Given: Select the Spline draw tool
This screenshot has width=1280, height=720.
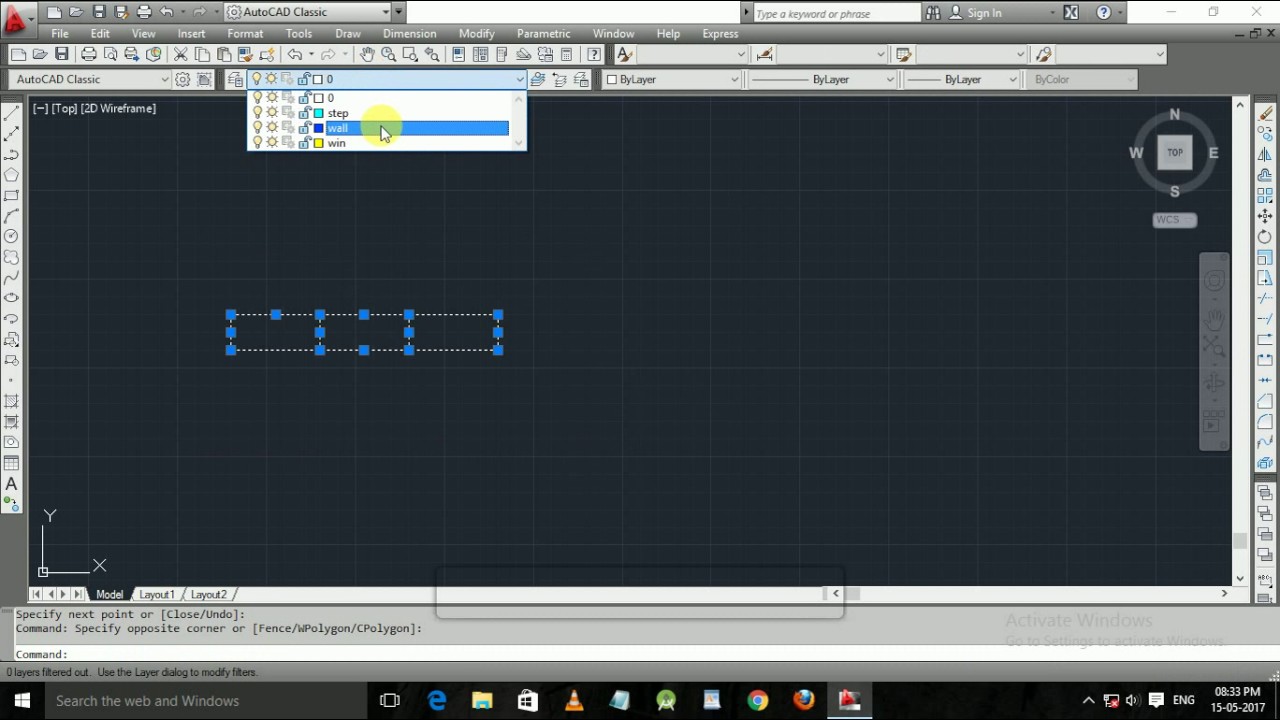Looking at the screenshot, I should tap(11, 277).
